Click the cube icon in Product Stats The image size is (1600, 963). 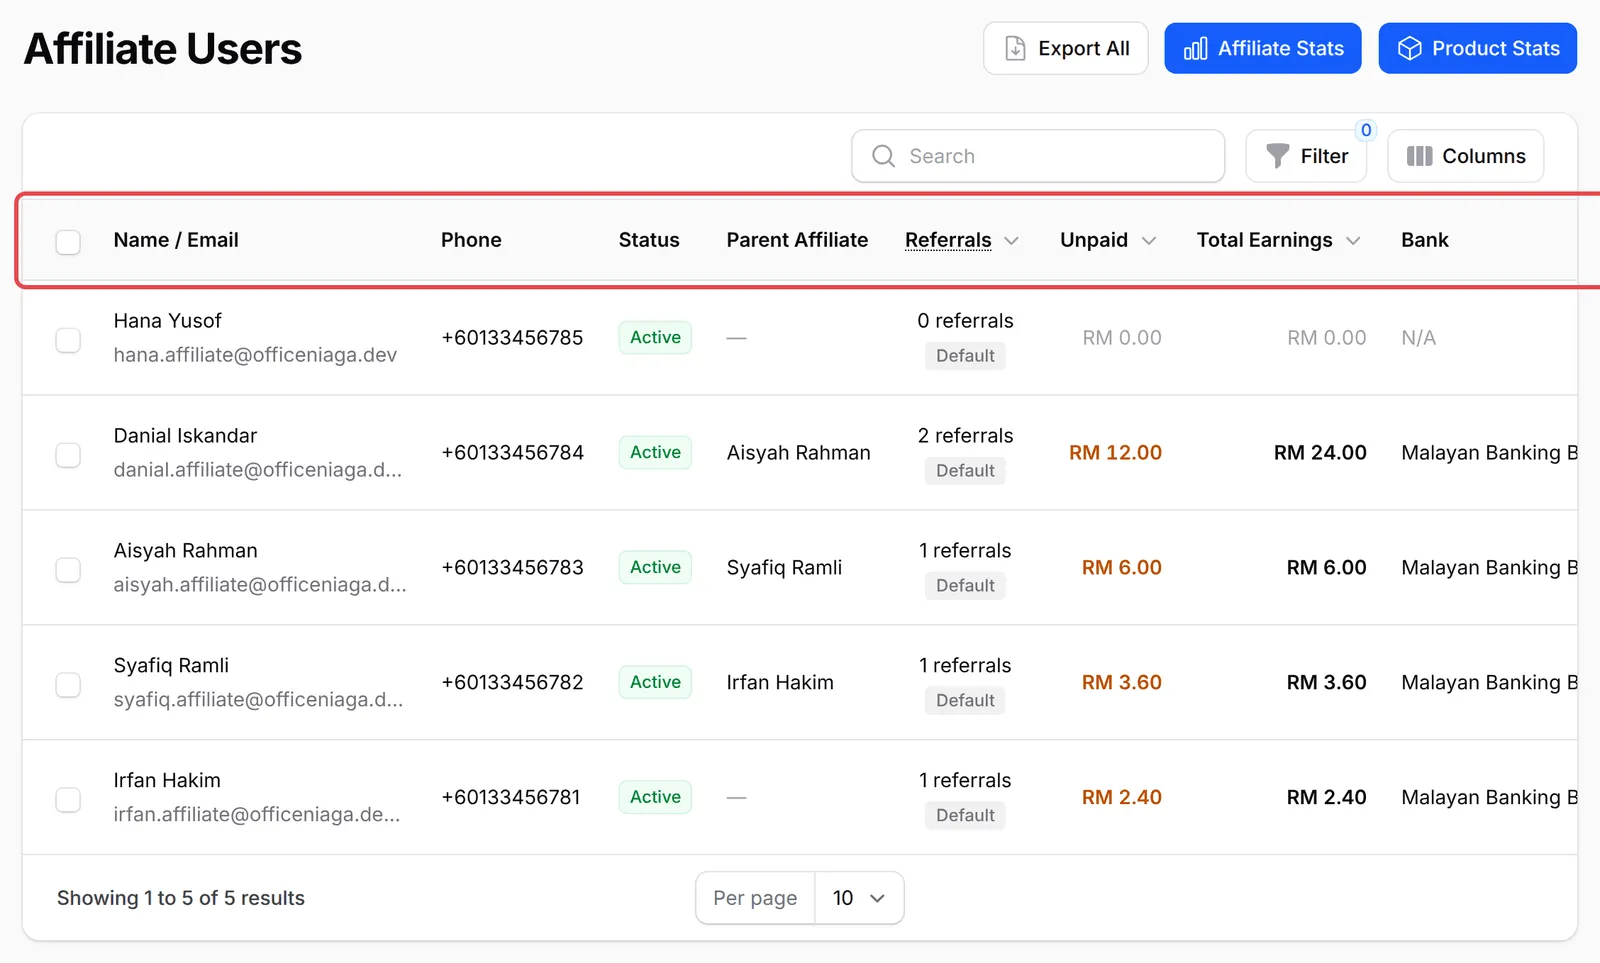[1409, 48]
